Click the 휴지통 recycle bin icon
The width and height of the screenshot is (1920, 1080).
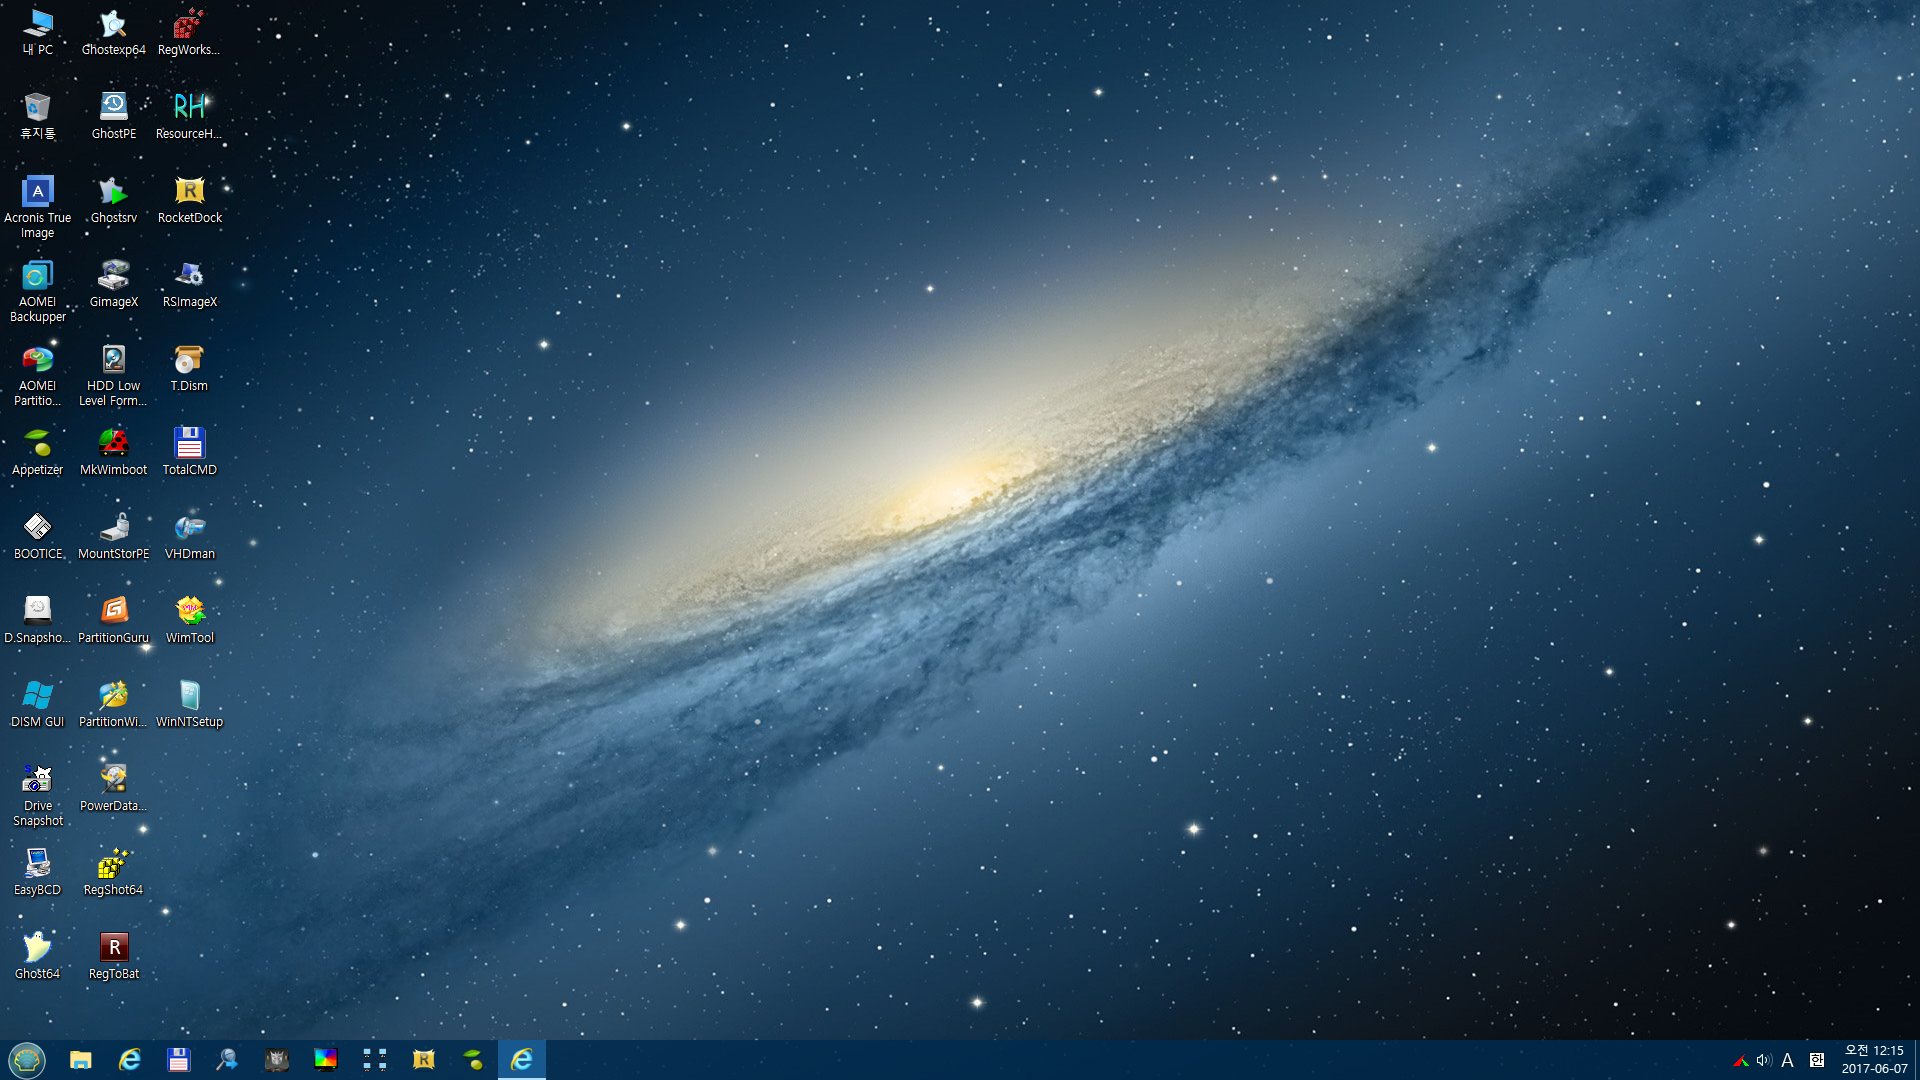(x=38, y=116)
